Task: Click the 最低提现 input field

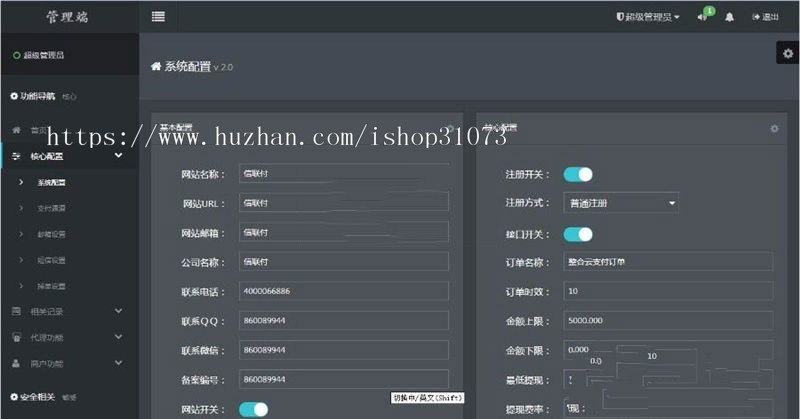Action: click(668, 379)
